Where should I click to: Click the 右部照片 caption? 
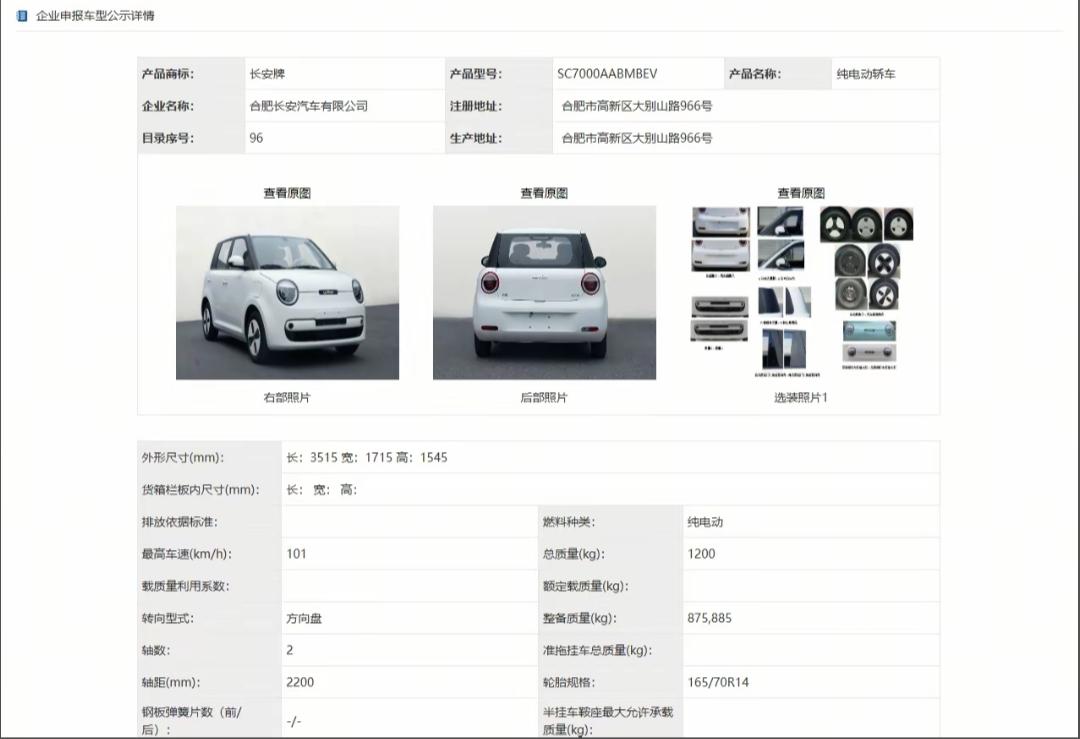coord(287,397)
